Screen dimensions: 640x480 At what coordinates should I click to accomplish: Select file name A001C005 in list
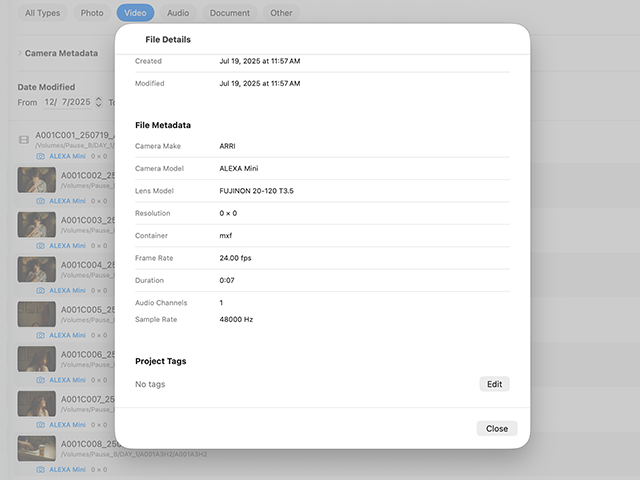point(88,310)
